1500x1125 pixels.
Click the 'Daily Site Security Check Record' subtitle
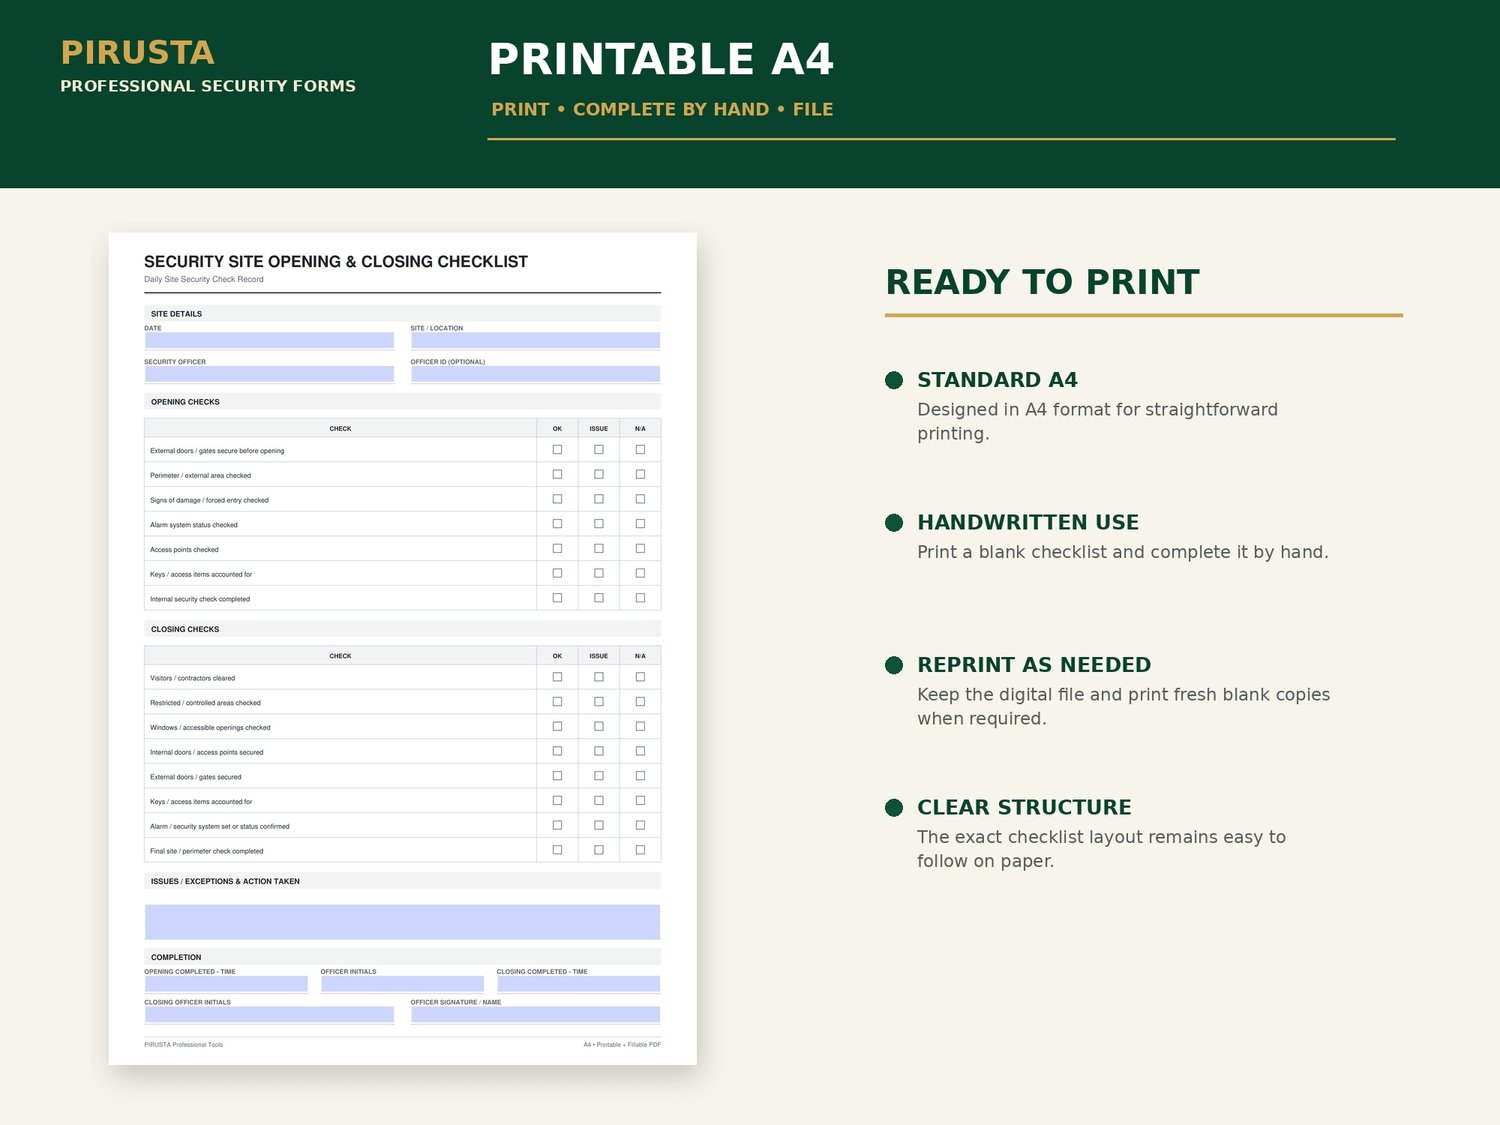204,280
